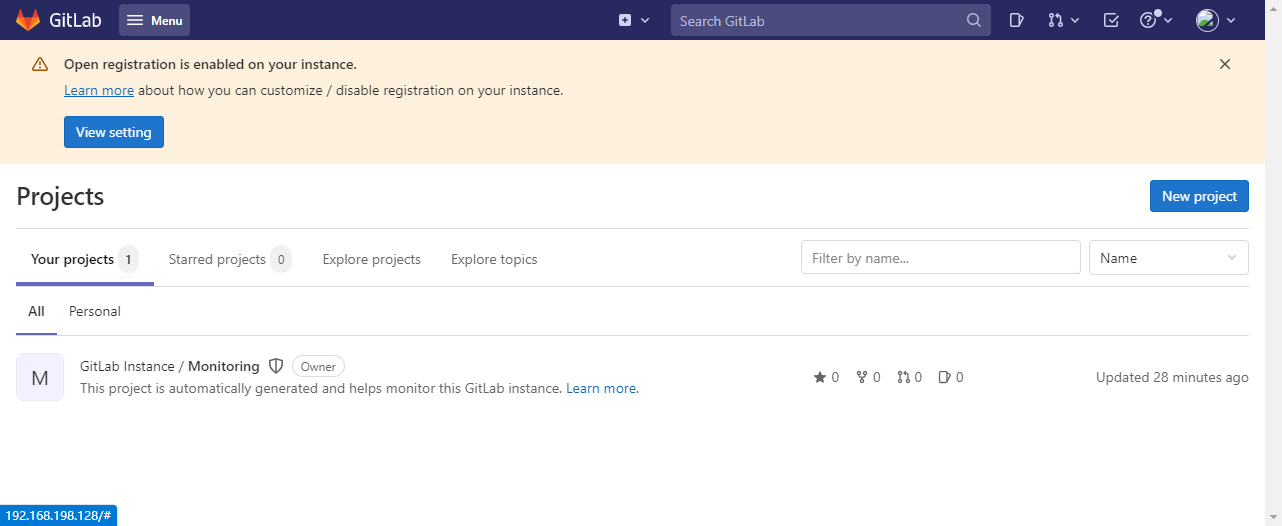Click the Filter by name field
The height and width of the screenshot is (526, 1282).
pyautogui.click(x=941, y=257)
